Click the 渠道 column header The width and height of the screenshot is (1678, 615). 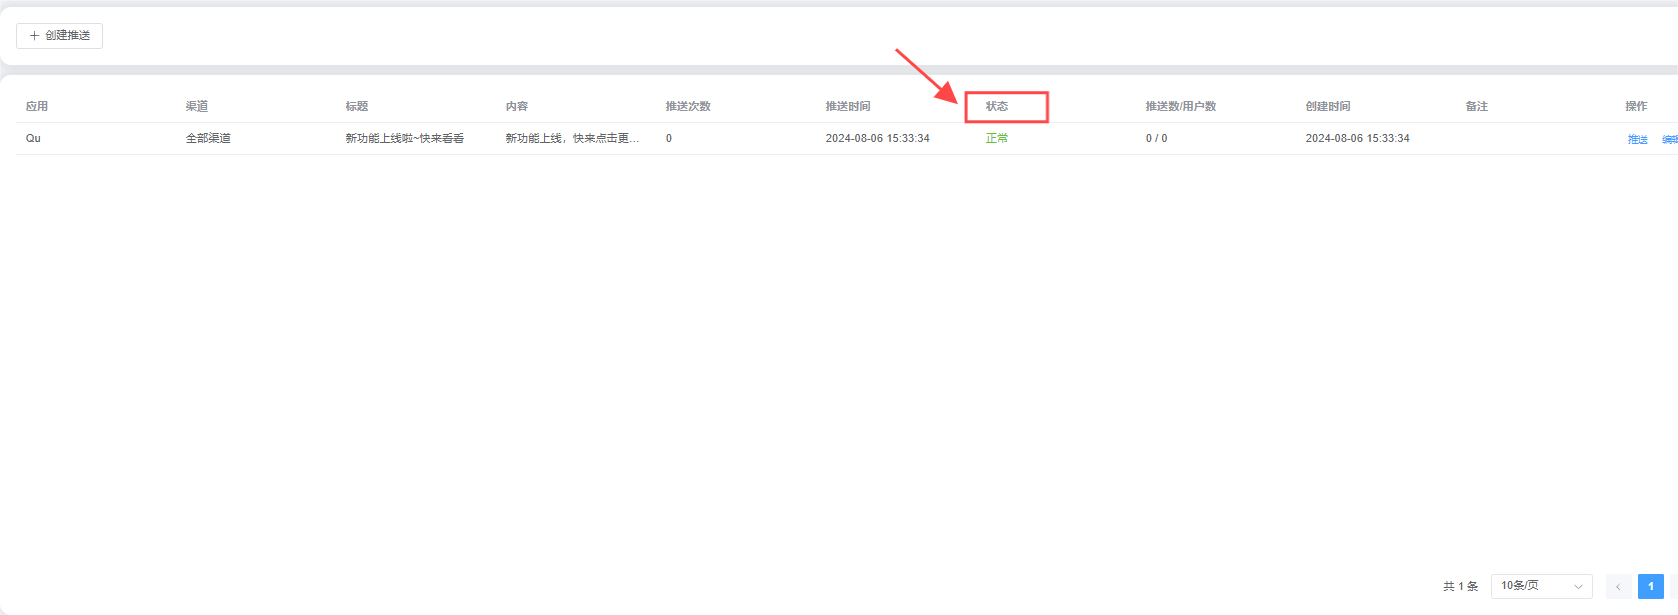point(197,106)
